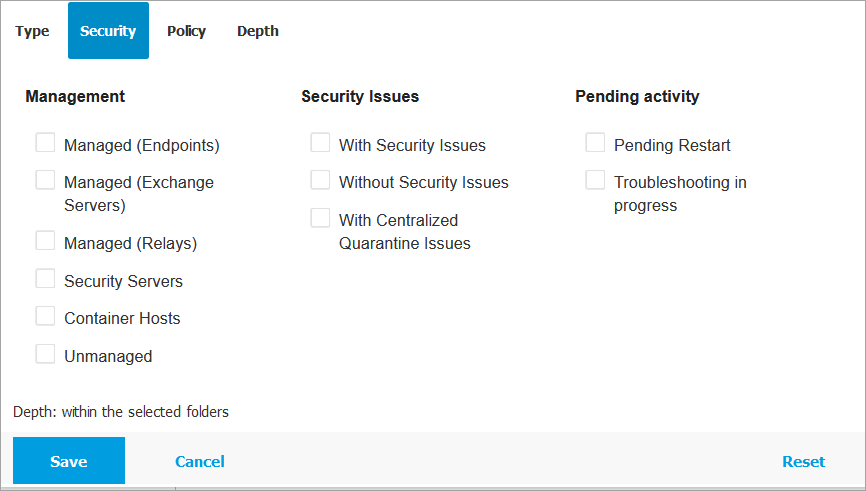
Task: Click the Pending Restart label text
Action: (x=672, y=145)
